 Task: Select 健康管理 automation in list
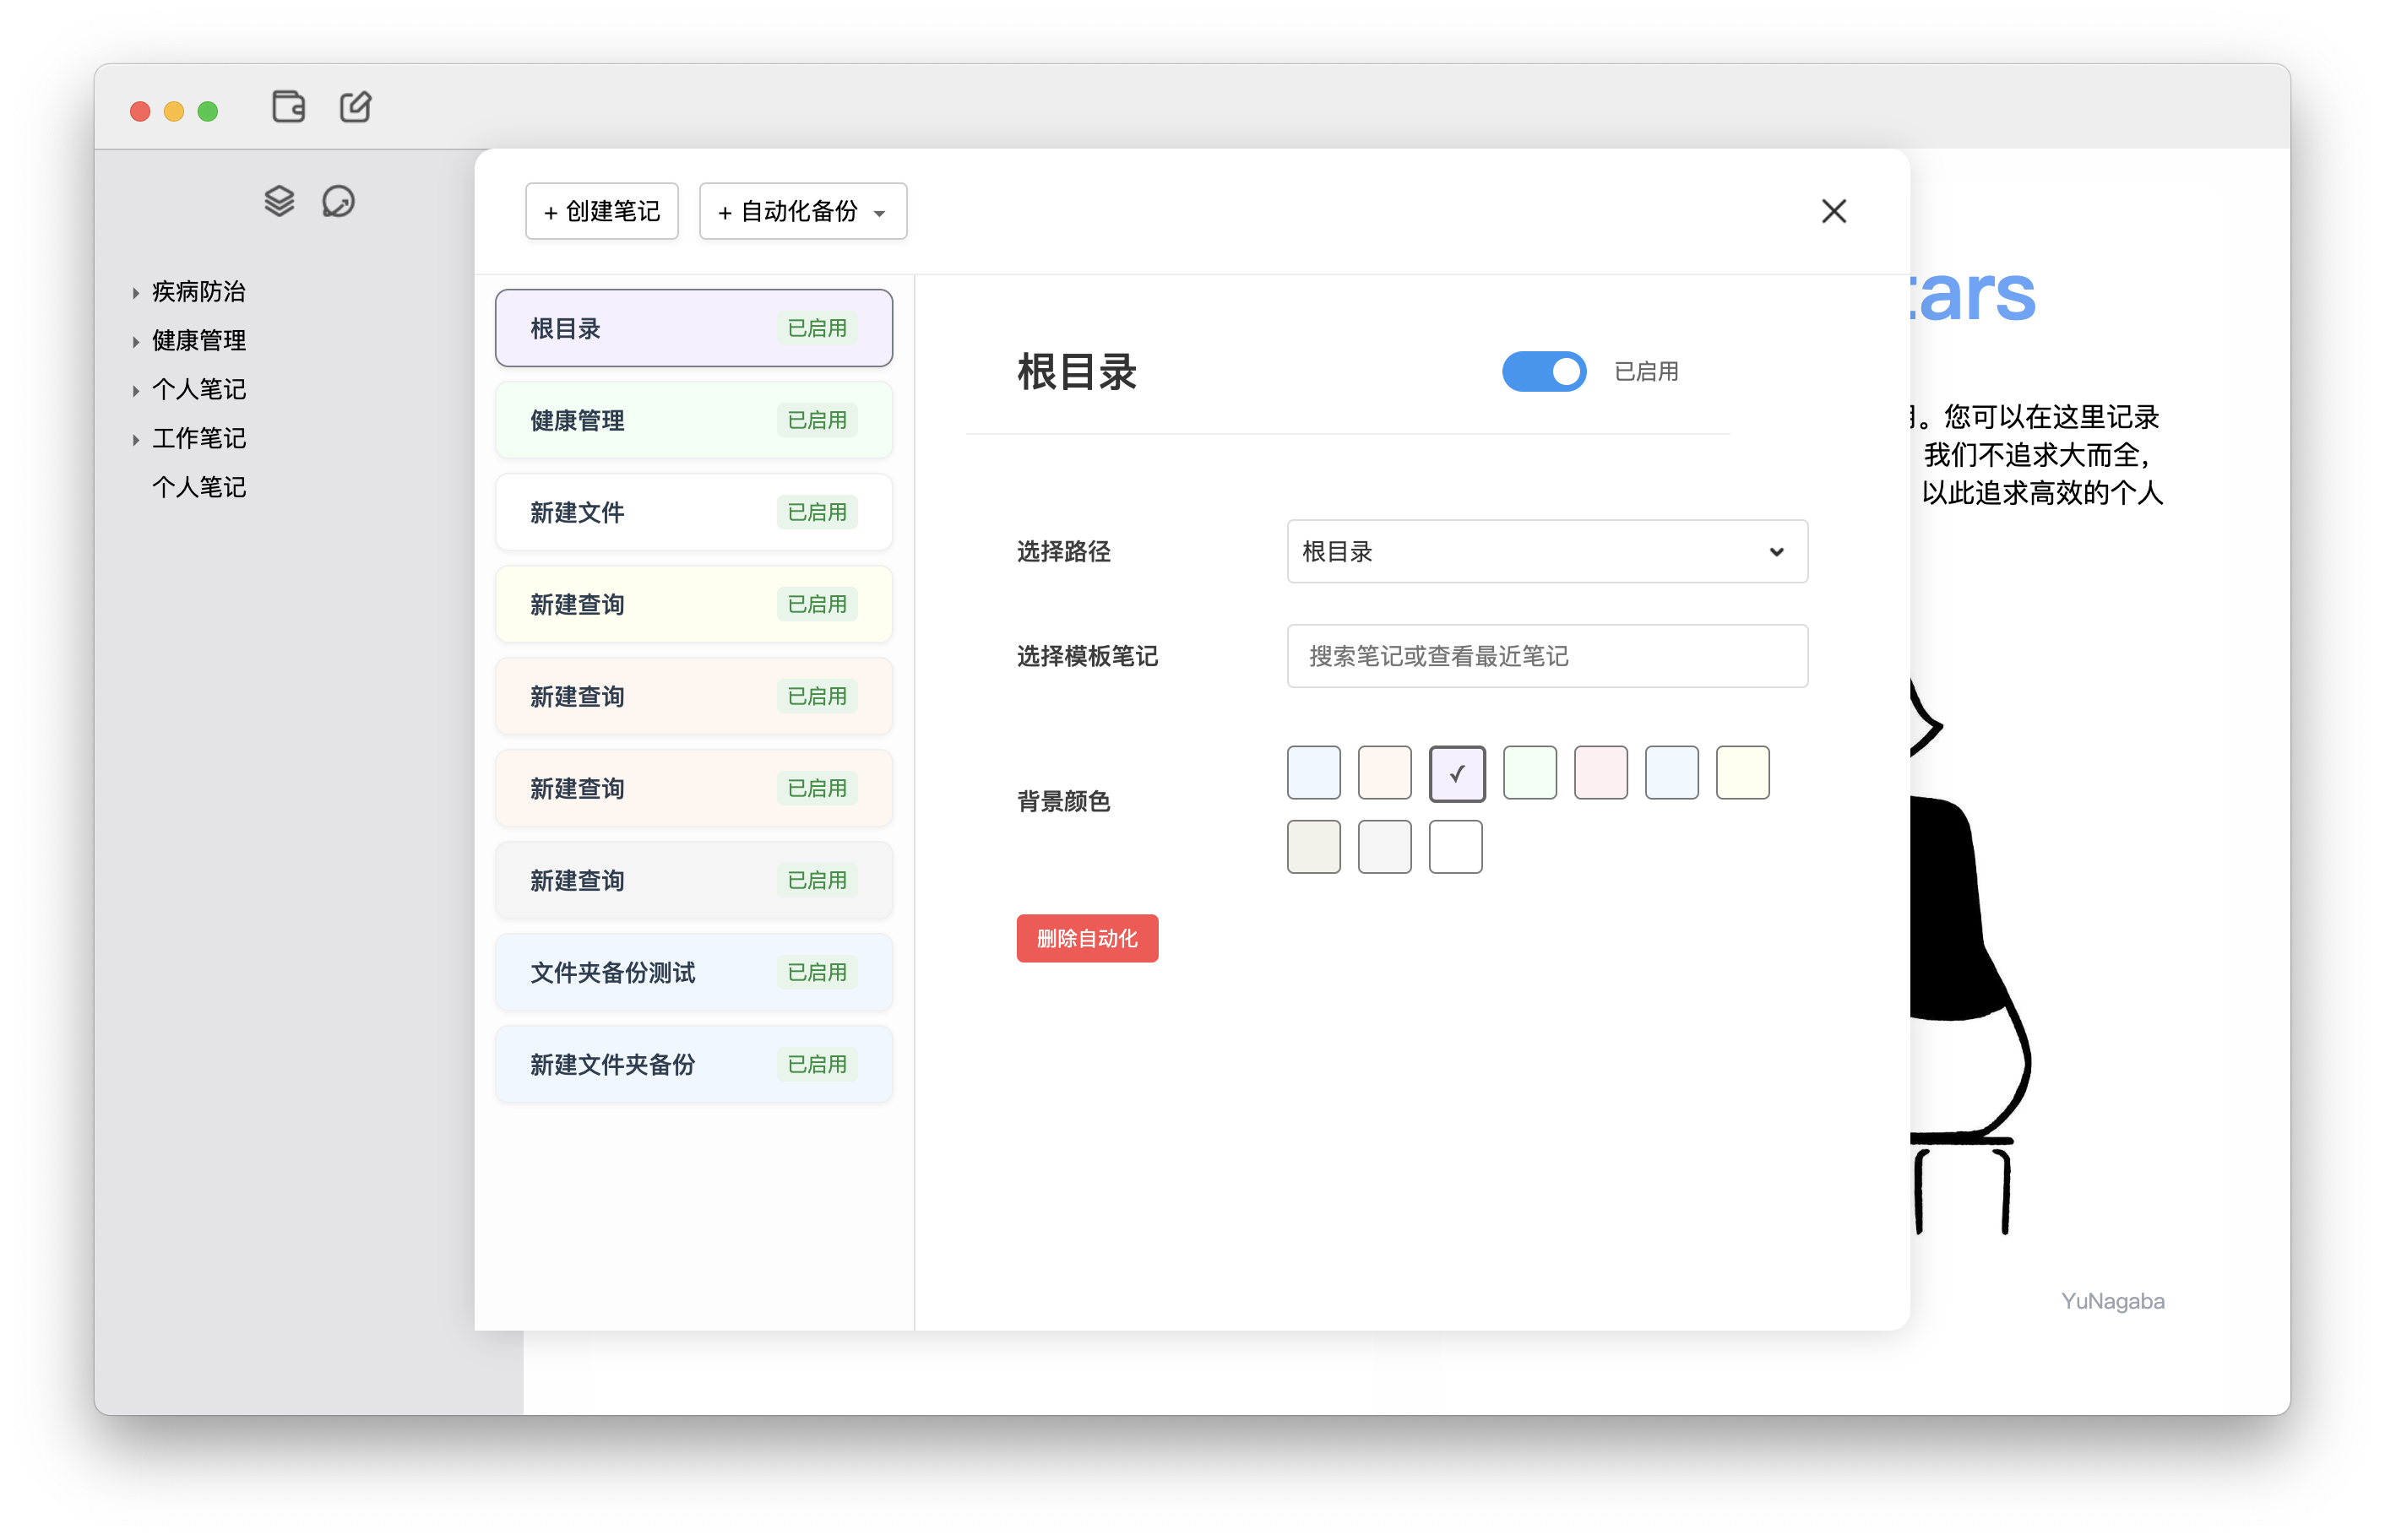[693, 420]
